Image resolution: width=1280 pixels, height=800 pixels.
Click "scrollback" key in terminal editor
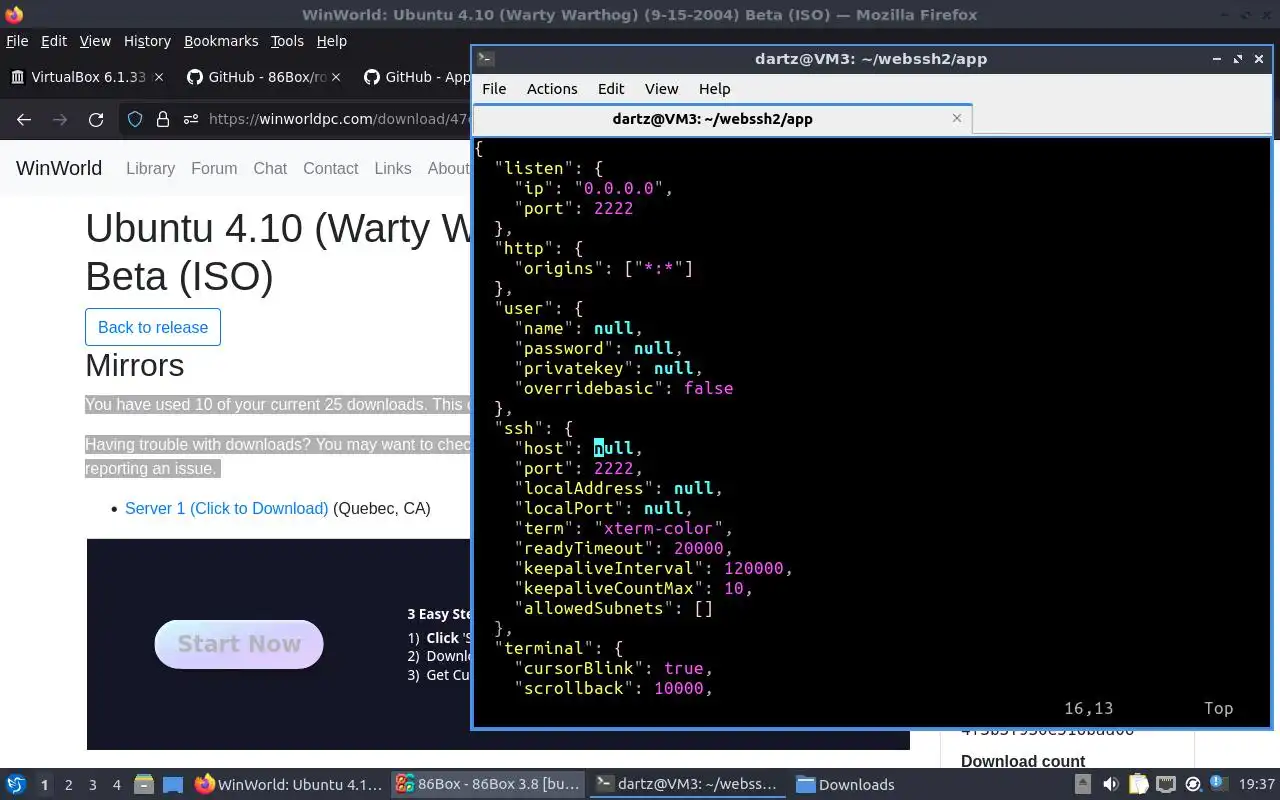[x=574, y=688]
